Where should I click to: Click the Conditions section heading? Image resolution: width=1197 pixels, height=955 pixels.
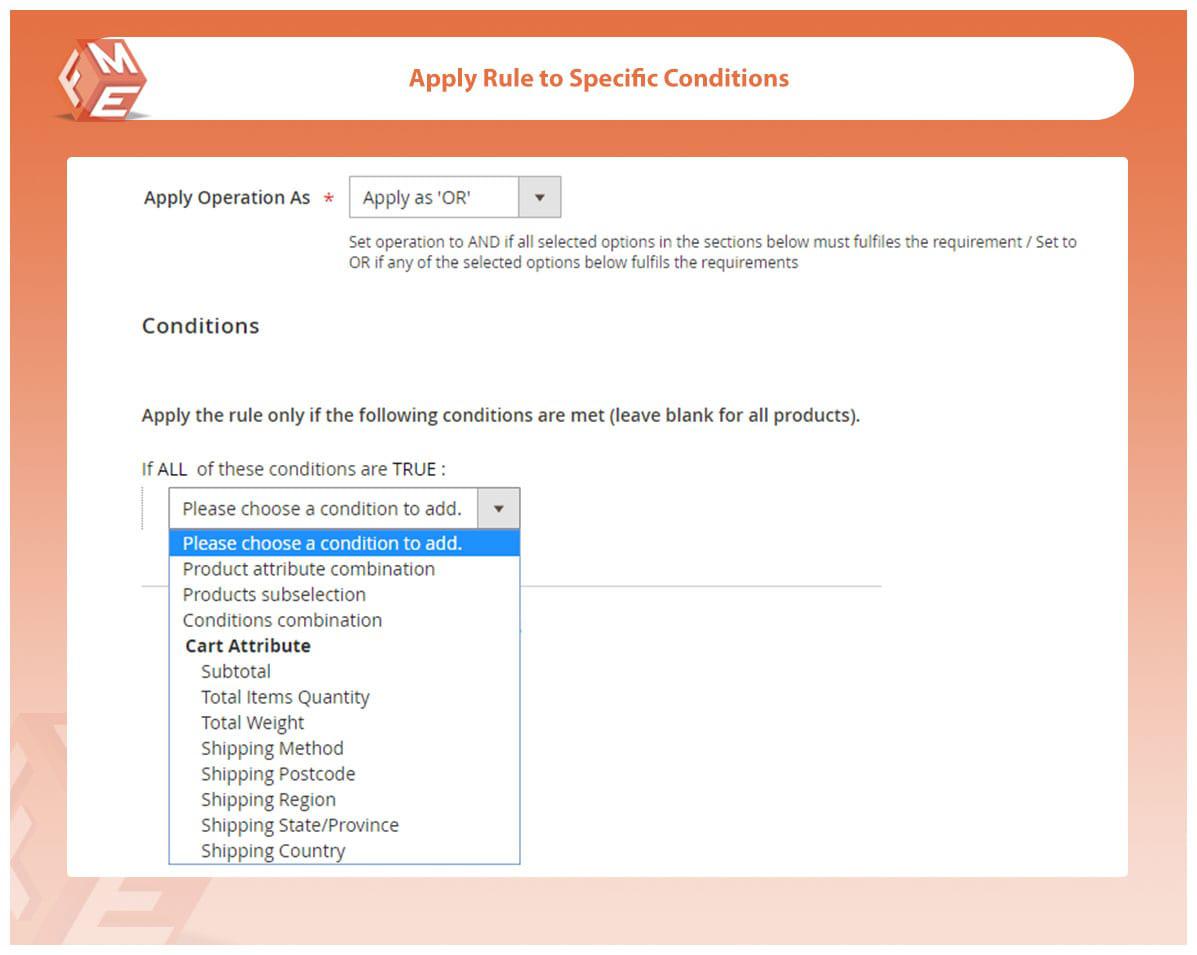(x=201, y=326)
